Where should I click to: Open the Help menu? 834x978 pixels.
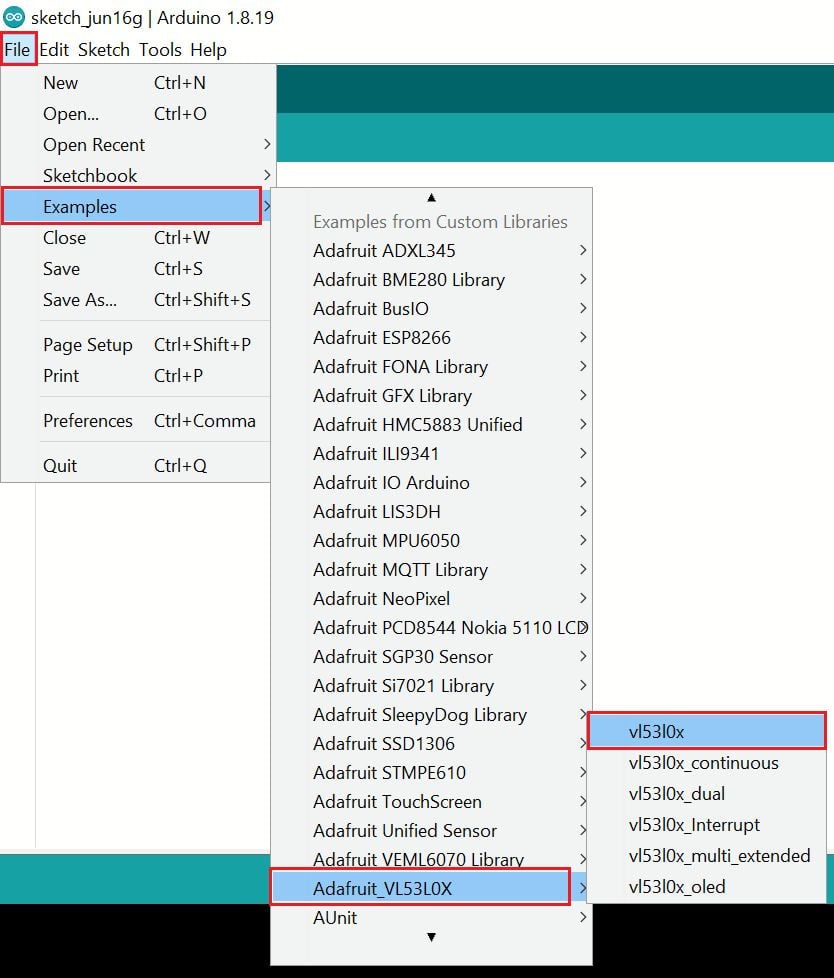tap(208, 50)
